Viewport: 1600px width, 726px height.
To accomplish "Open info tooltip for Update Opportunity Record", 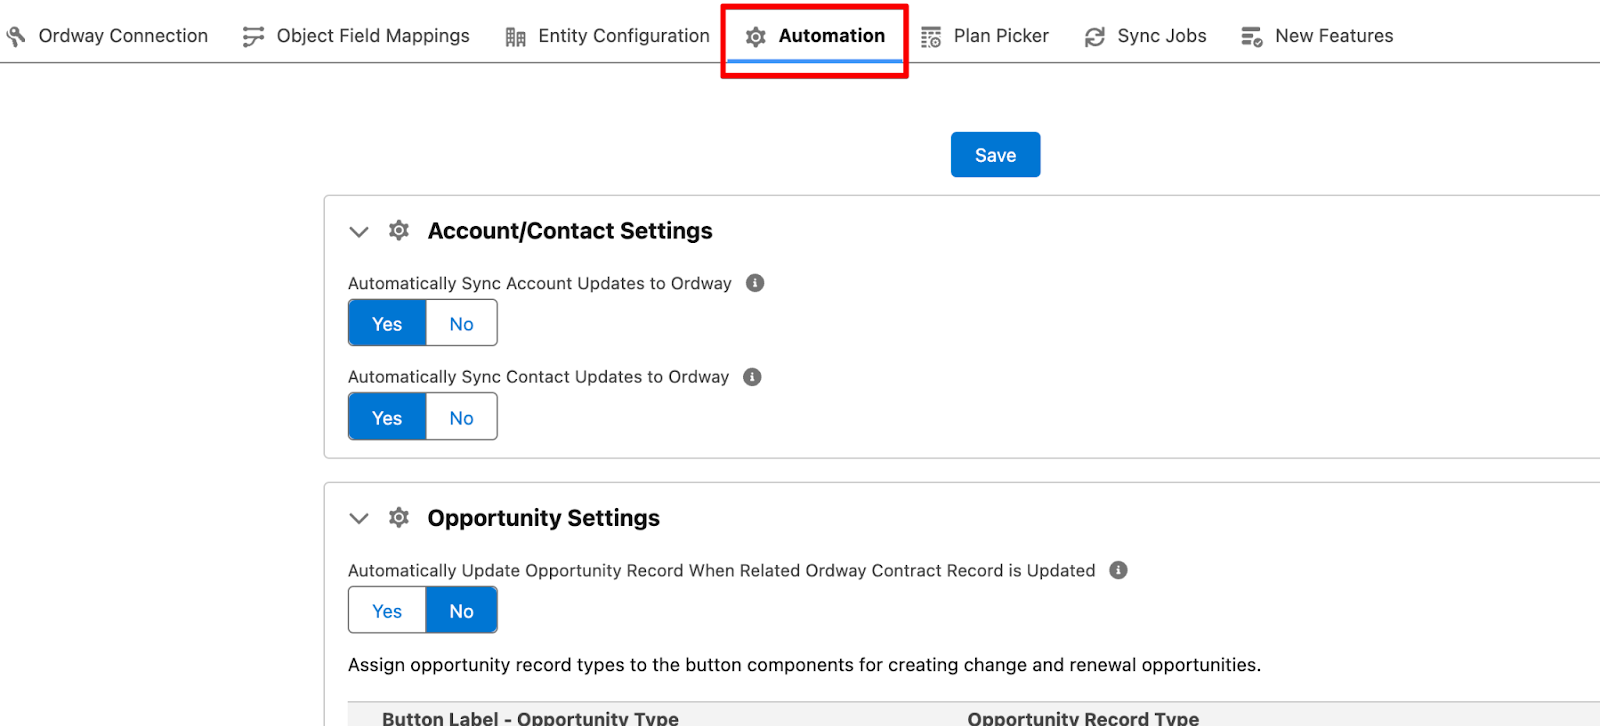I will tap(1118, 570).
